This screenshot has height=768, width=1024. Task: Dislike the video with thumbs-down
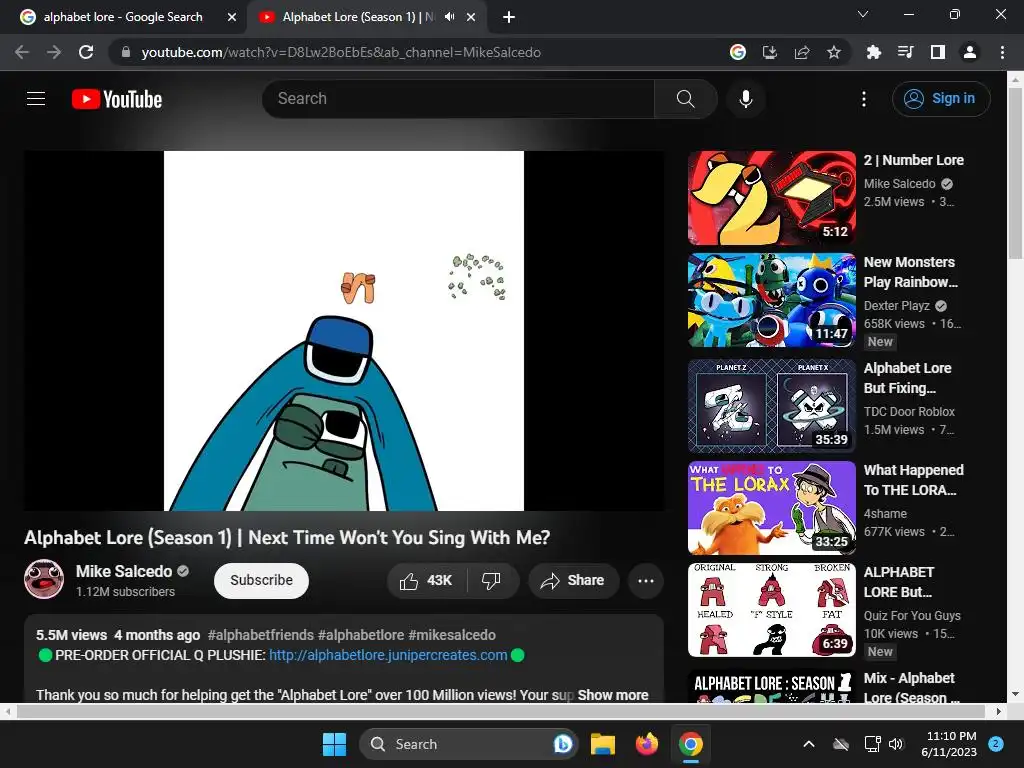pyautogui.click(x=491, y=581)
